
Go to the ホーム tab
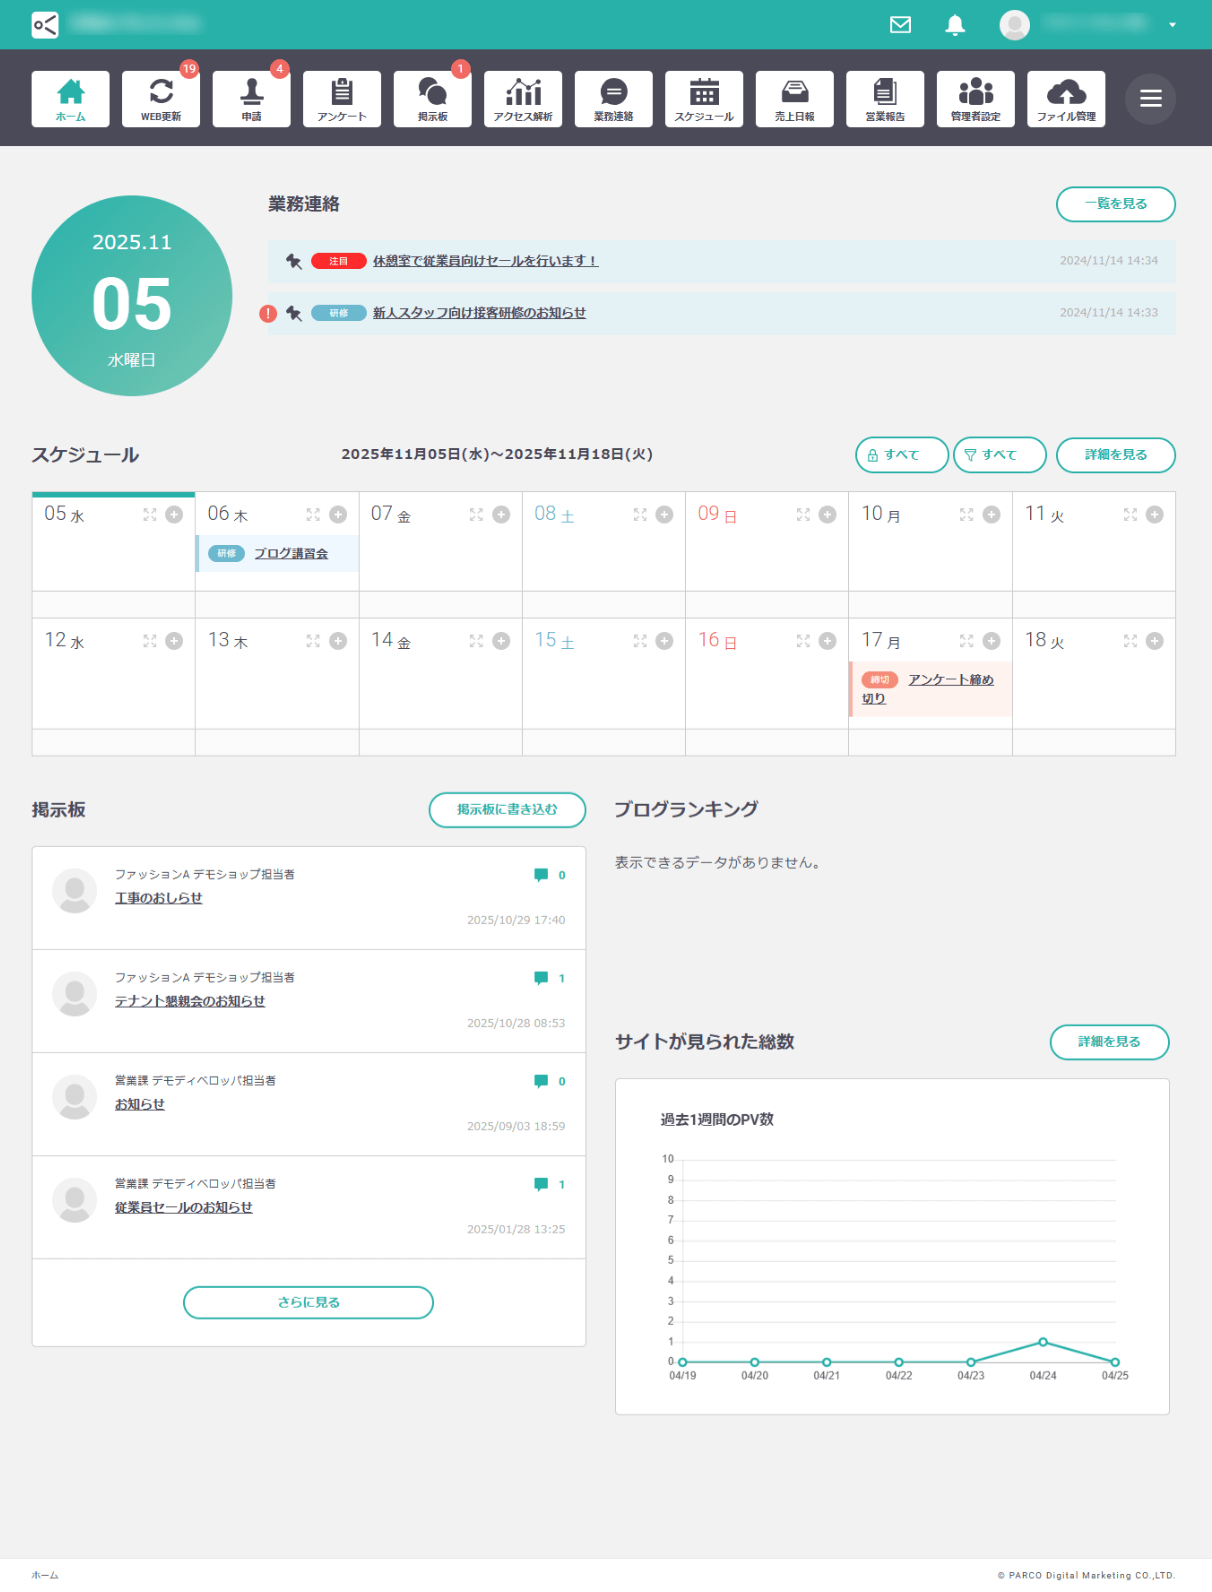click(x=70, y=99)
